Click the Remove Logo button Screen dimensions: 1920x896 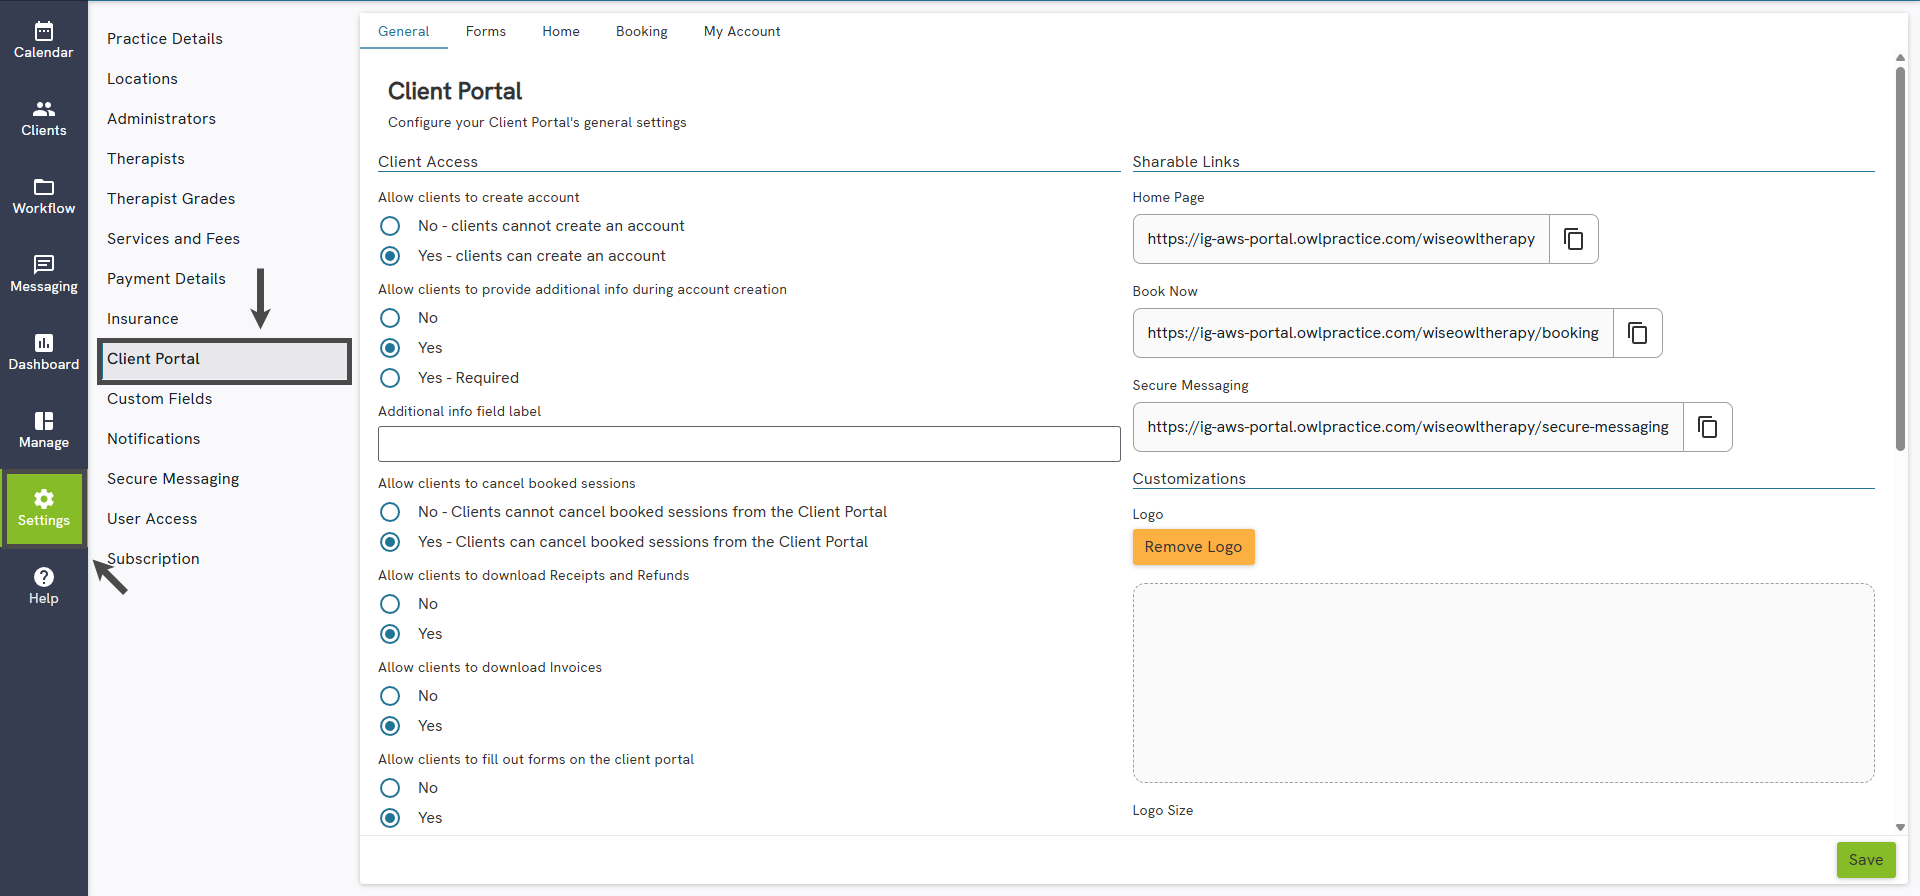point(1193,547)
